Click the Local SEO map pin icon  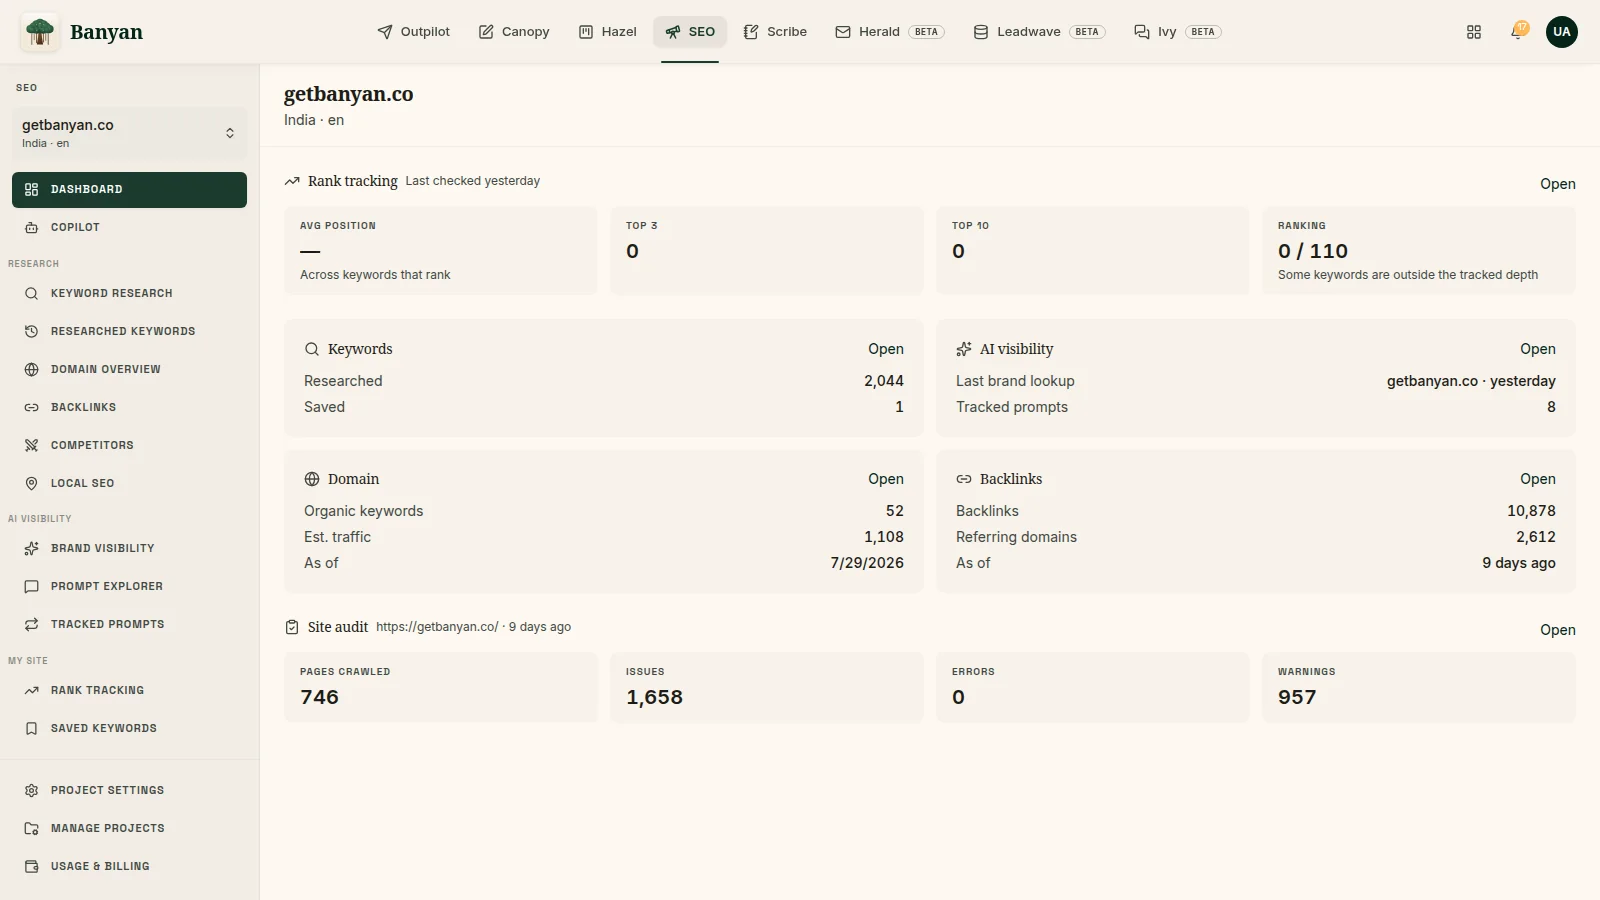31,483
